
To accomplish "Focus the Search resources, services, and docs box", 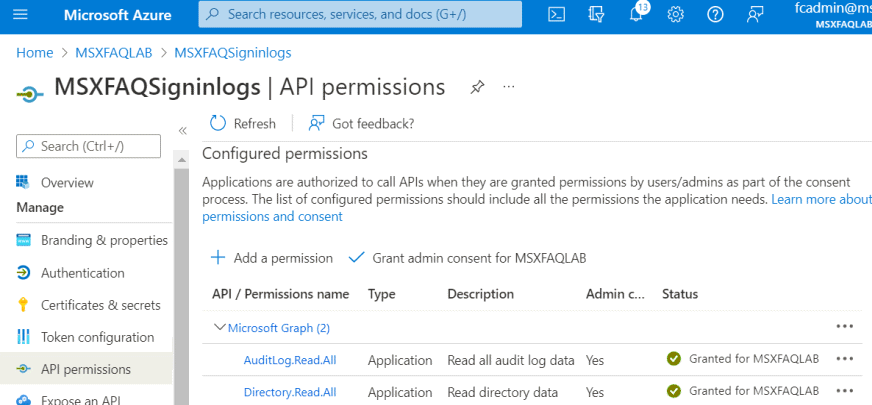I will click(360, 14).
